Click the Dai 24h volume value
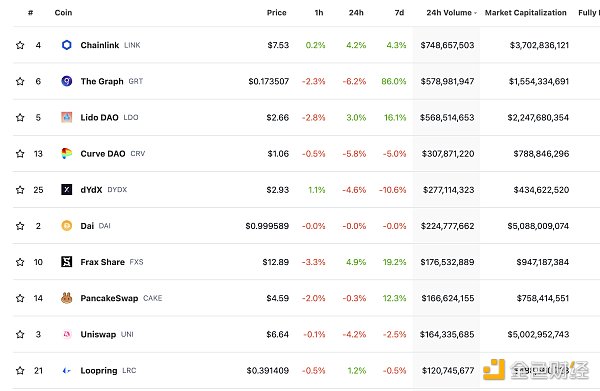The width and height of the screenshot is (600, 391). 447,226
